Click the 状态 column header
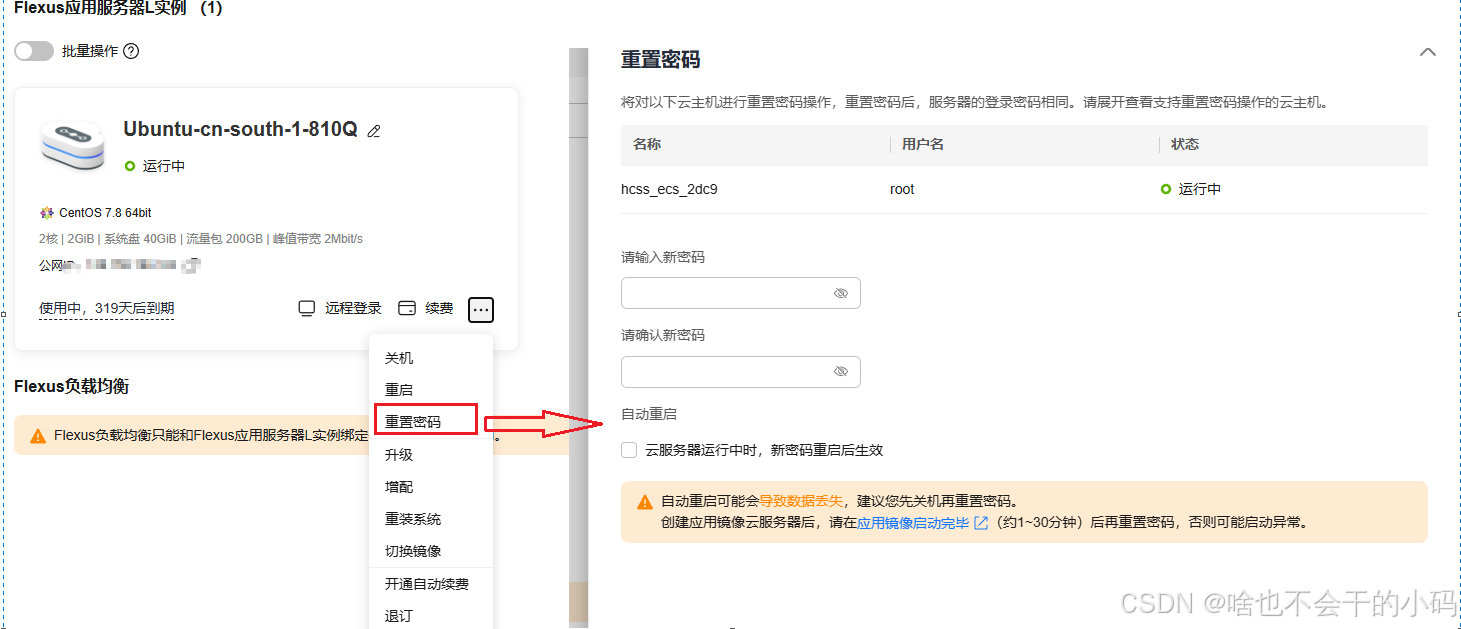 coord(1185,144)
